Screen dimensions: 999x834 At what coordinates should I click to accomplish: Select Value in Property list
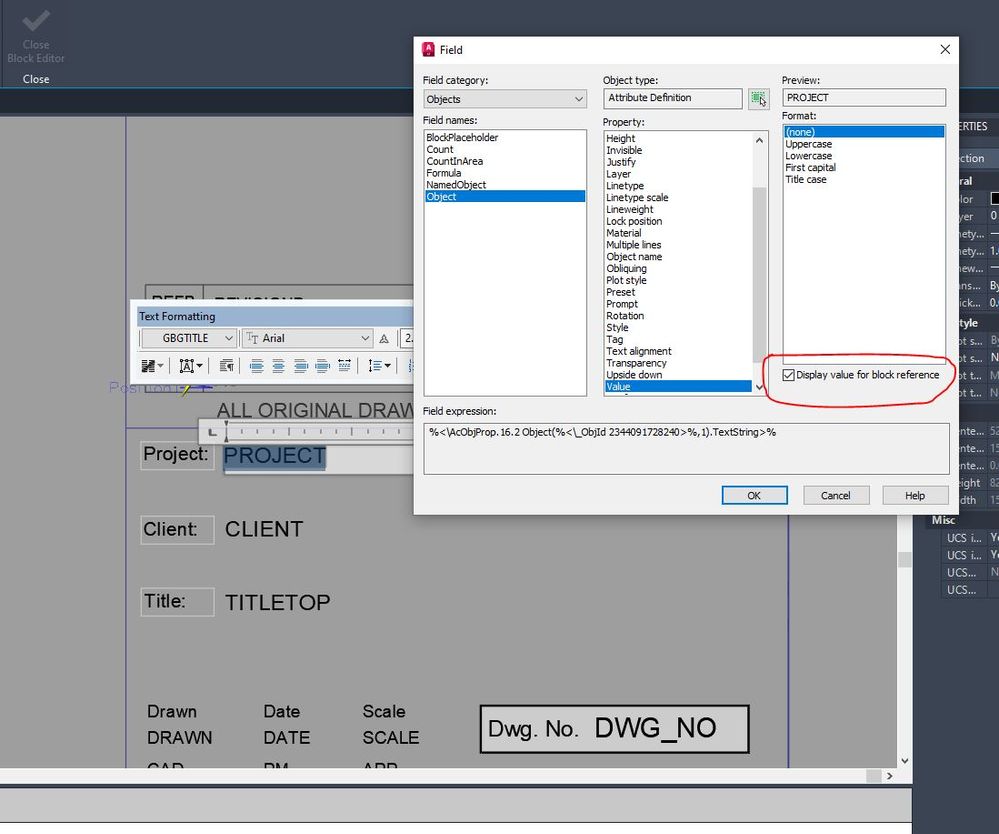(678, 387)
